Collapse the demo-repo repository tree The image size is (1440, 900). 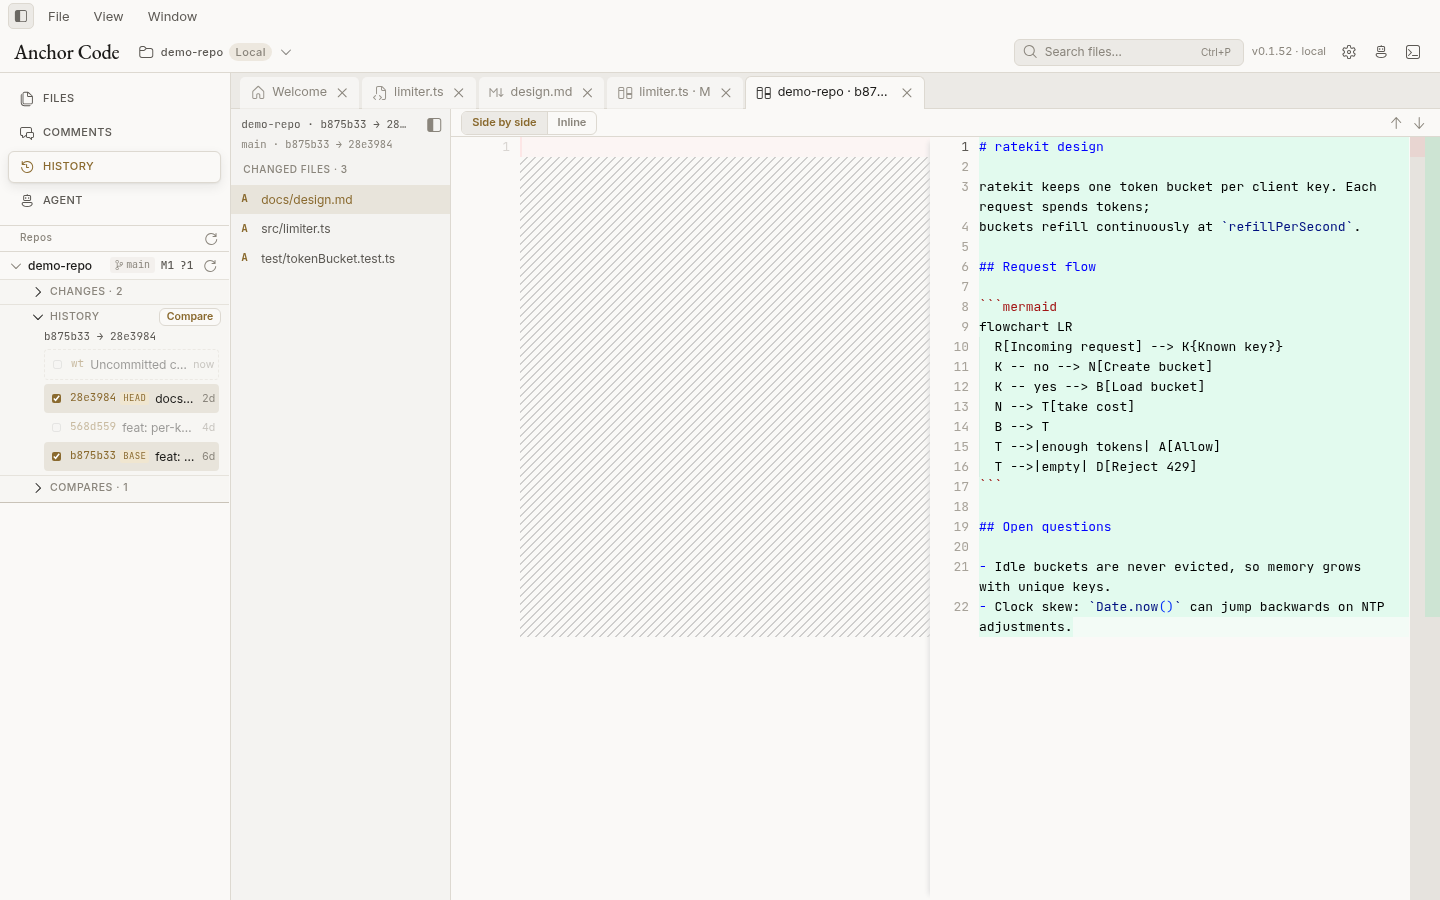coord(16,266)
